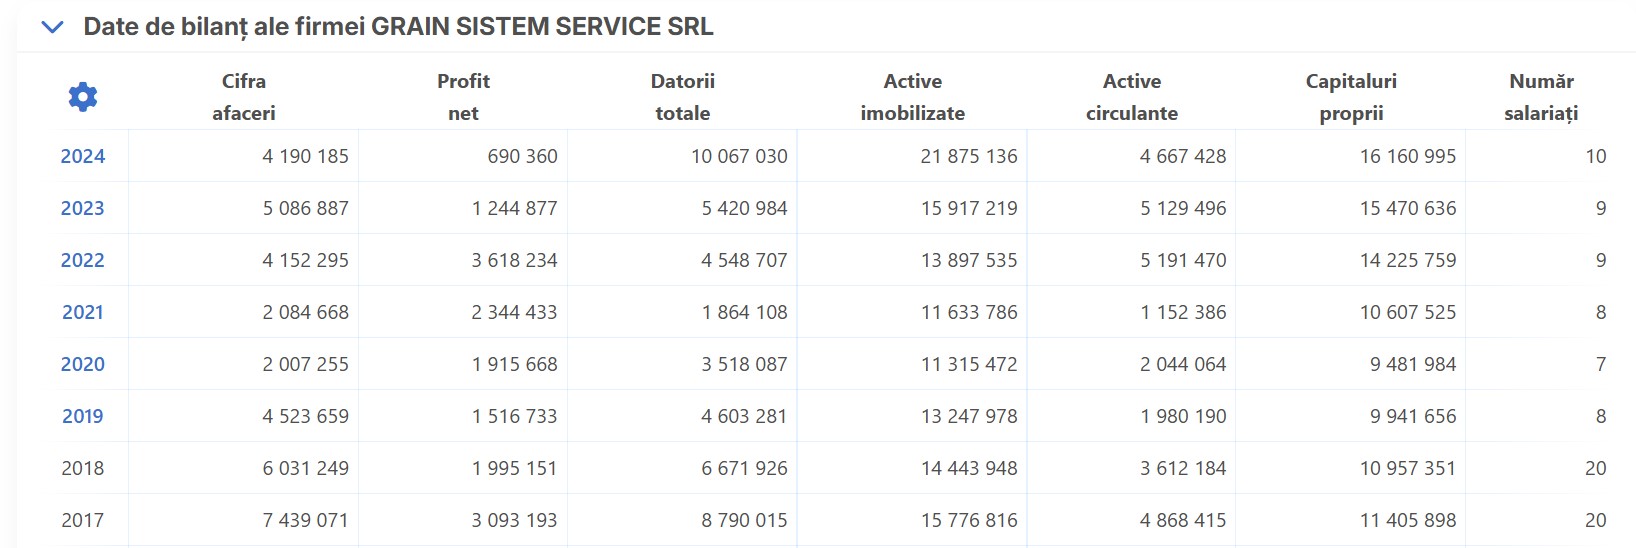Select the 2017 year row label

pos(83,520)
